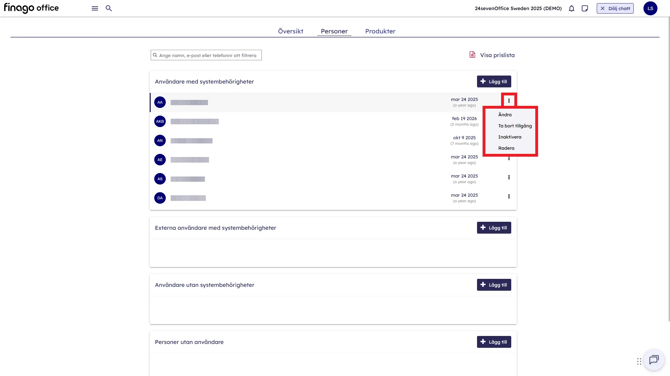The width and height of the screenshot is (670, 376).
Task: Click the Dölj chatt button
Action: 615,8
